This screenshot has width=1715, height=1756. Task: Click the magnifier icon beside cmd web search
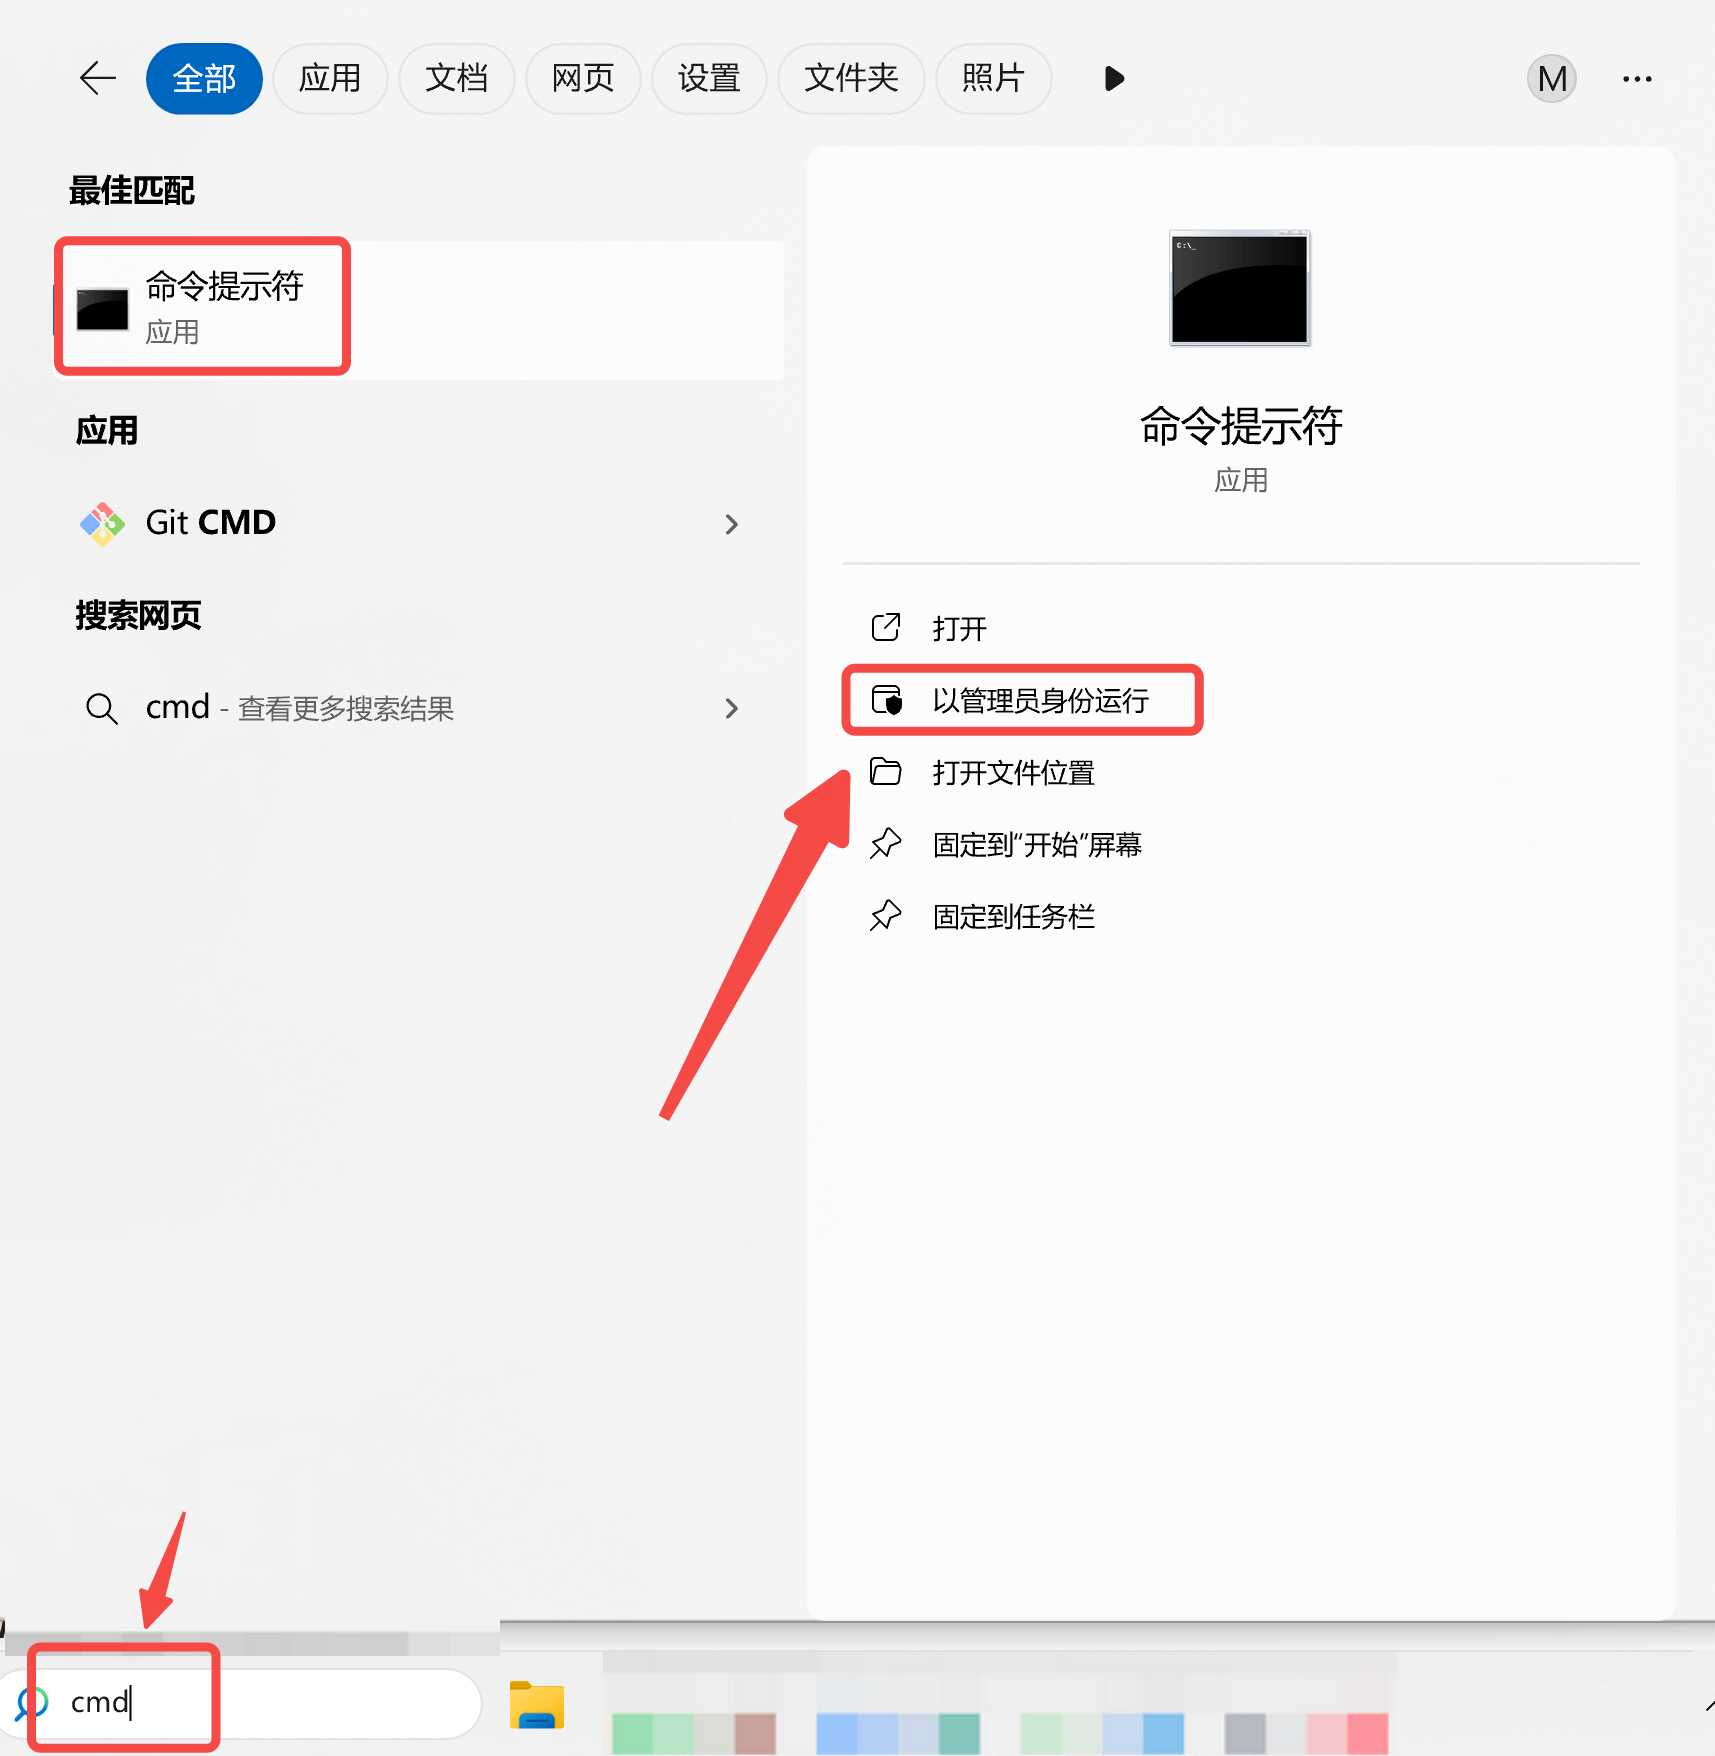pyautogui.click(x=102, y=709)
